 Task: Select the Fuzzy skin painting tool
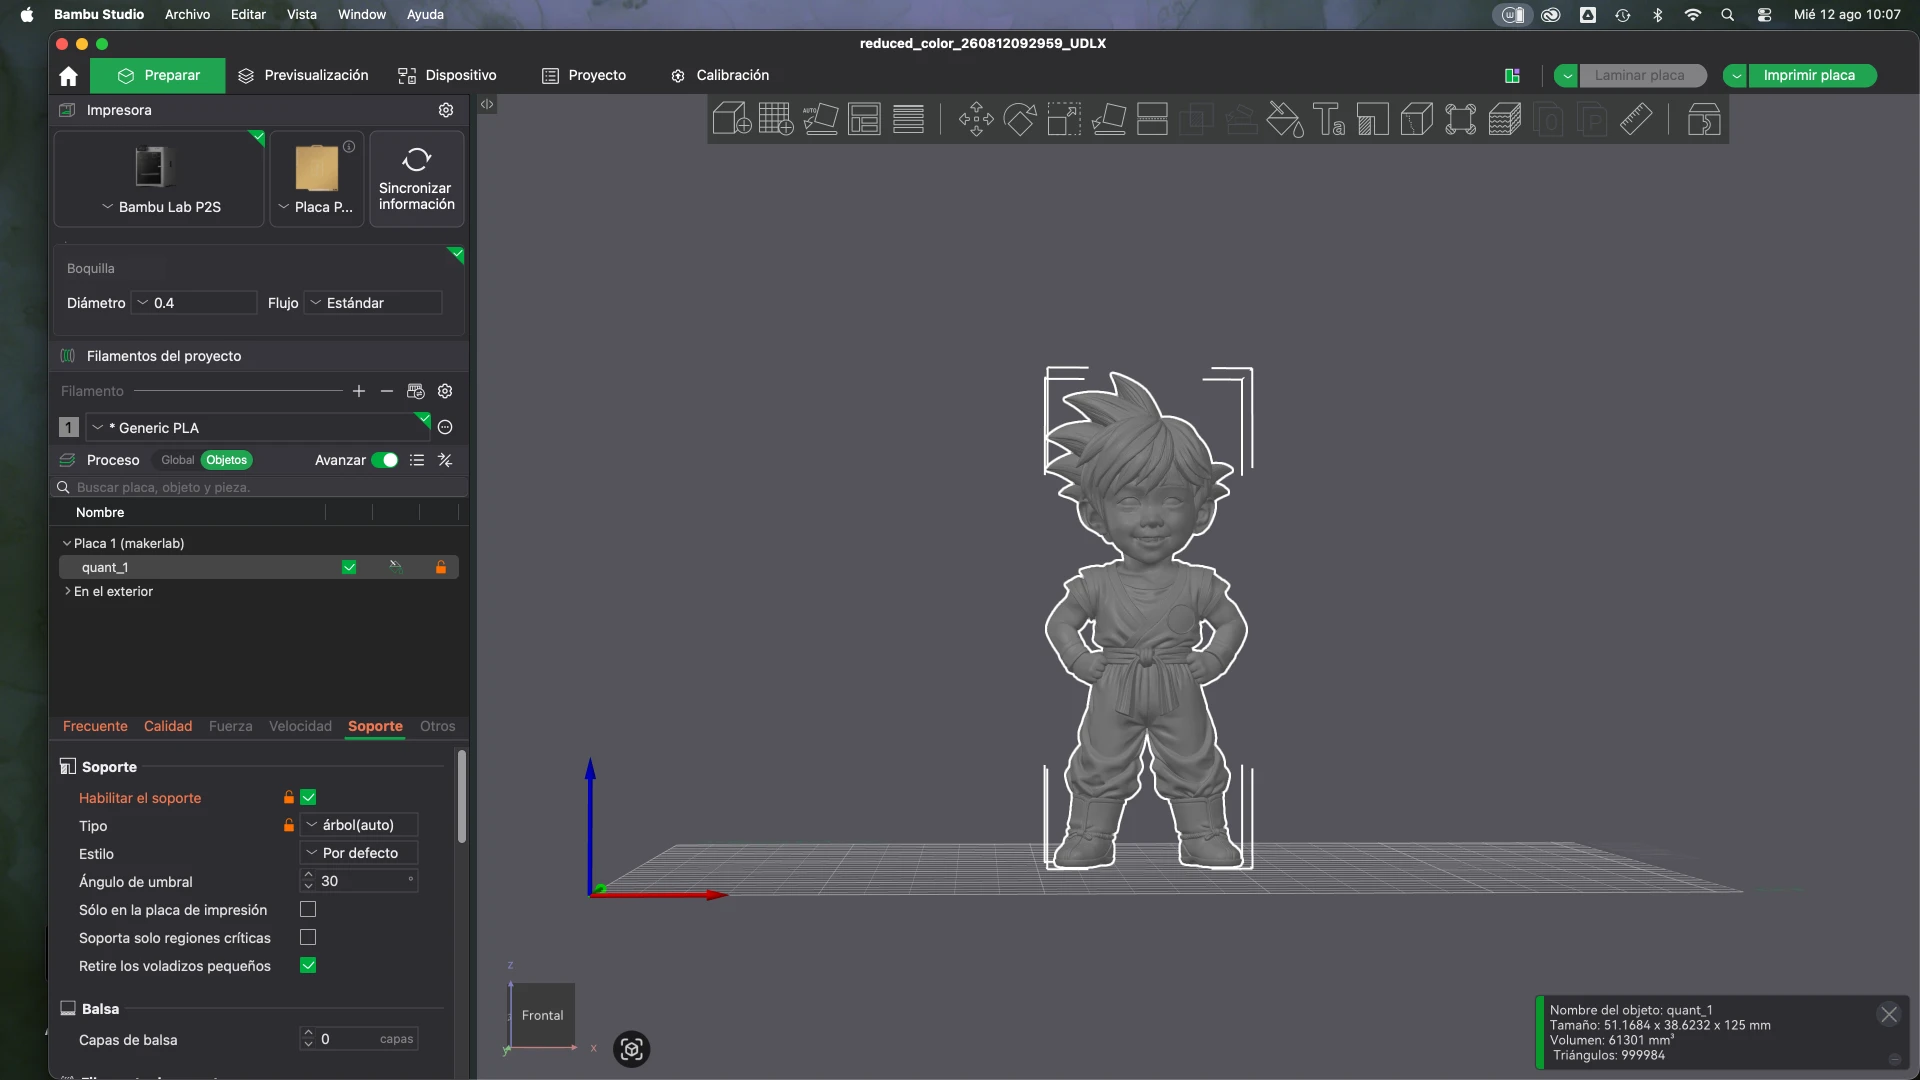tap(1505, 119)
